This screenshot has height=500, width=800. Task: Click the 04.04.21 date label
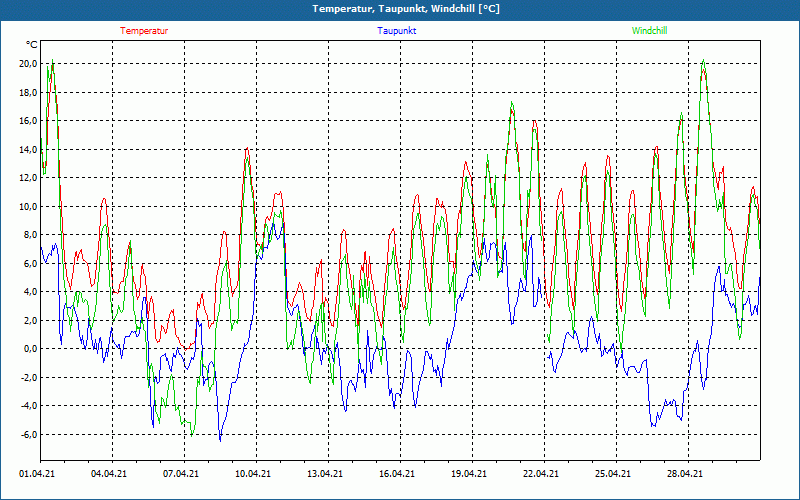click(109, 474)
